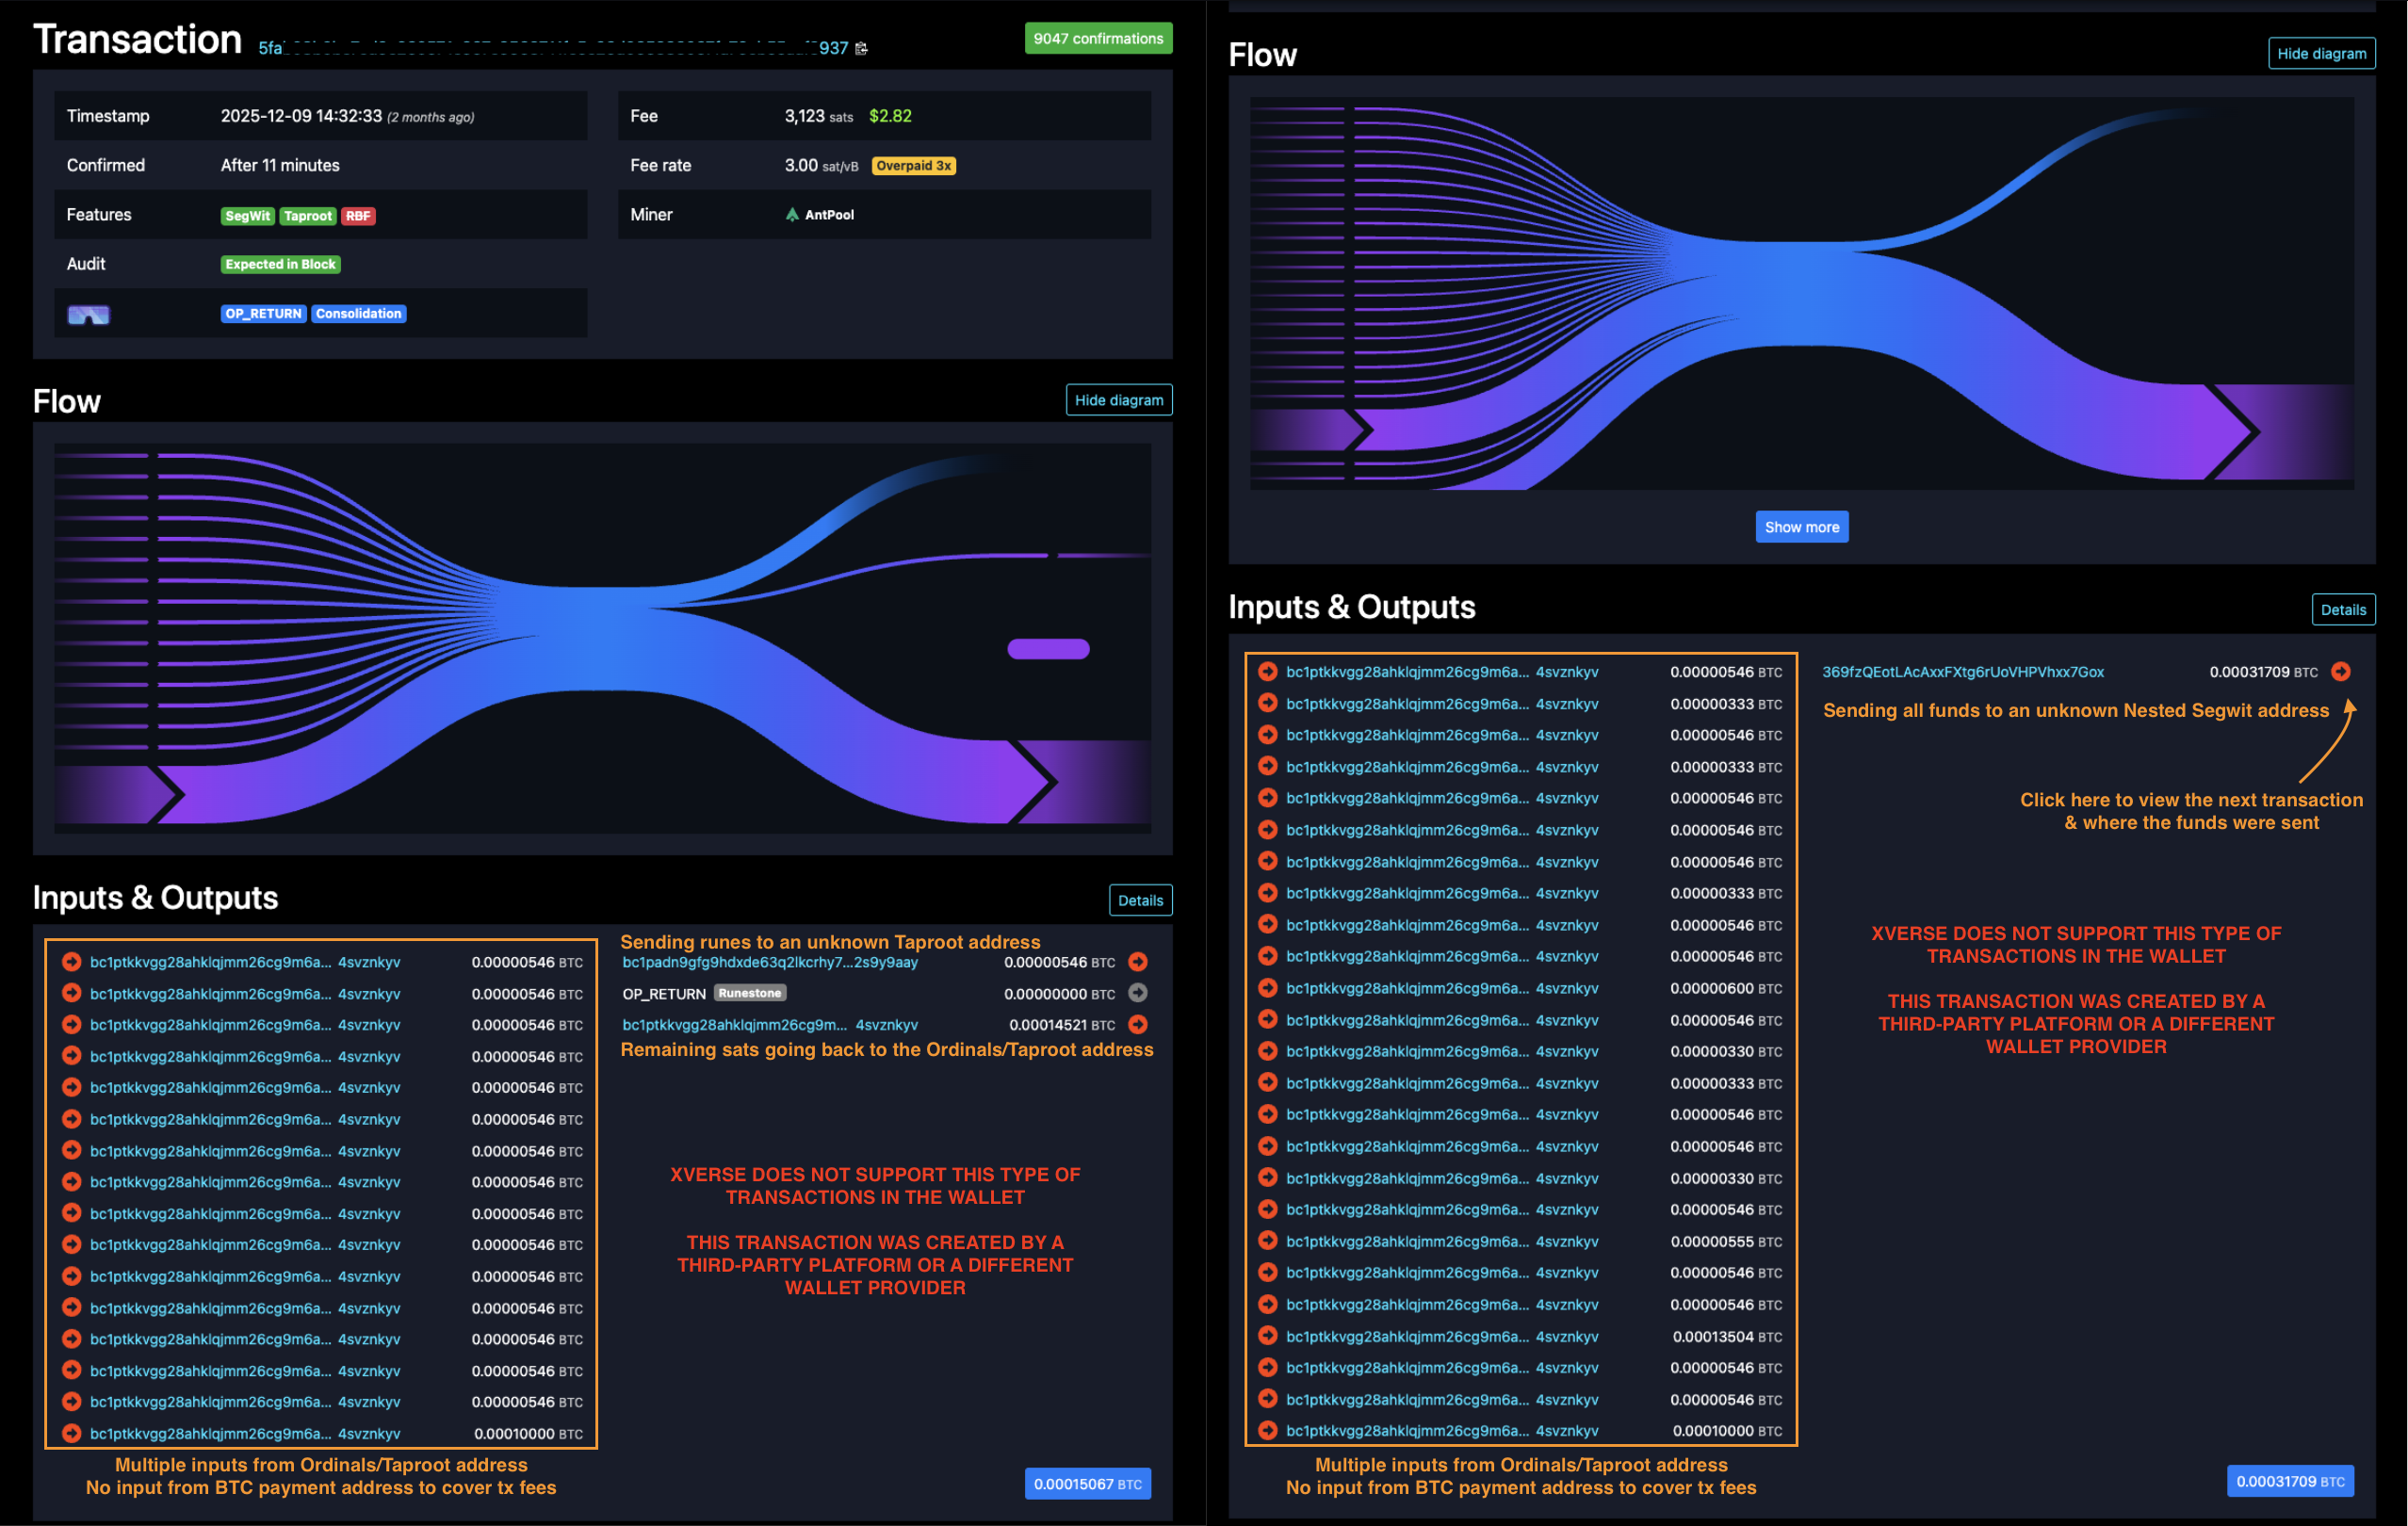Click the 0.00015067 BTC total amount button

tap(1087, 1483)
